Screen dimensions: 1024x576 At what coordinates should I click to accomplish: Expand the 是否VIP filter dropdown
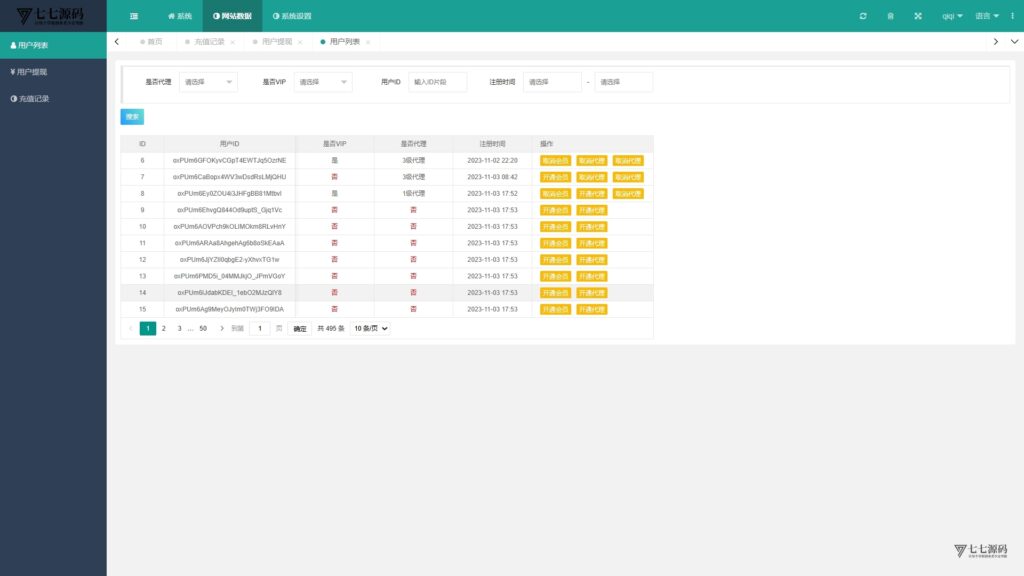point(323,82)
